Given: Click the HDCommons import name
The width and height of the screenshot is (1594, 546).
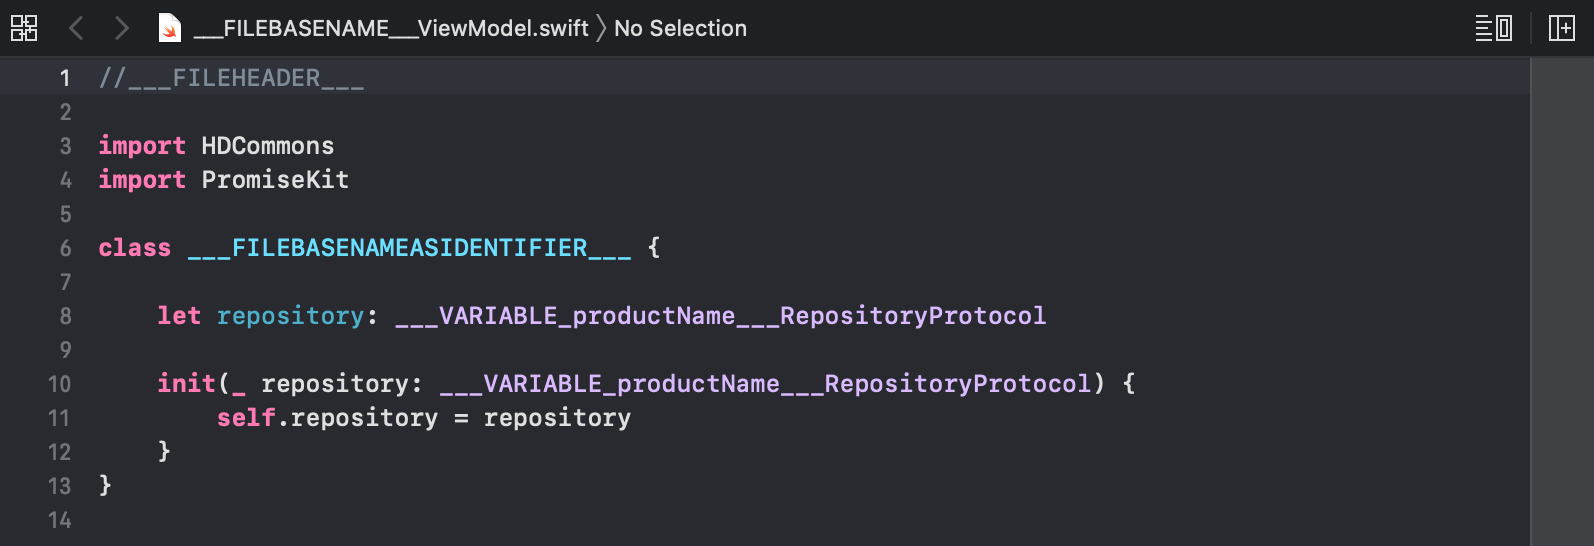Looking at the screenshot, I should 268,146.
